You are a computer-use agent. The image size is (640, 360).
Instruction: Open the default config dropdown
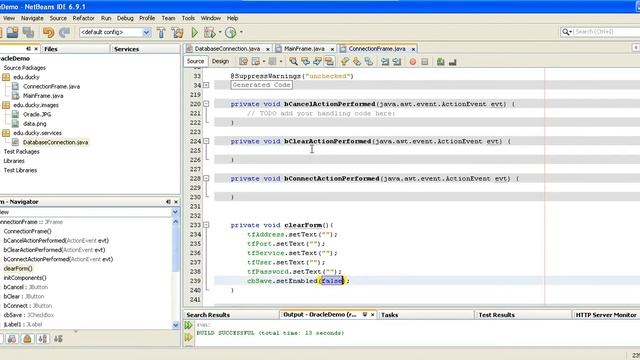point(146,32)
